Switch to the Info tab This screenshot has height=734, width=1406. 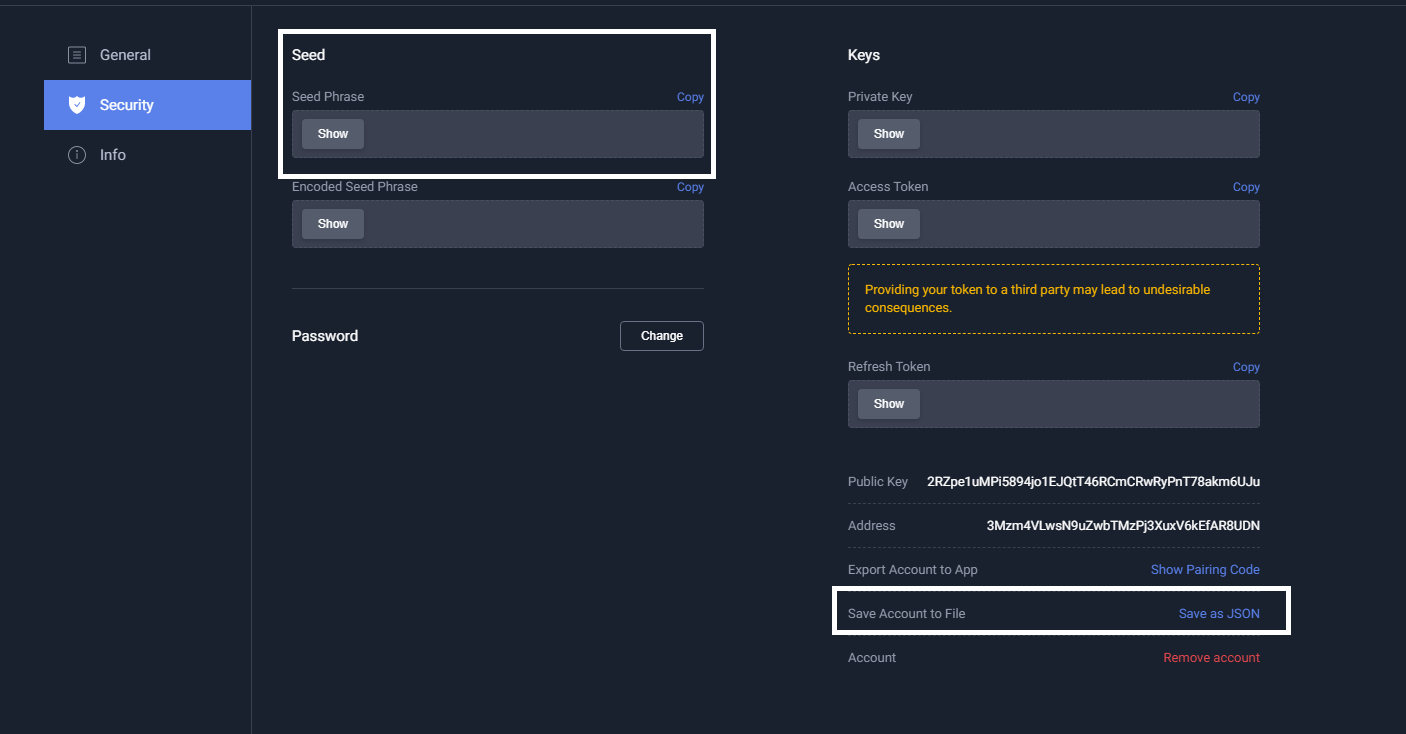point(147,155)
